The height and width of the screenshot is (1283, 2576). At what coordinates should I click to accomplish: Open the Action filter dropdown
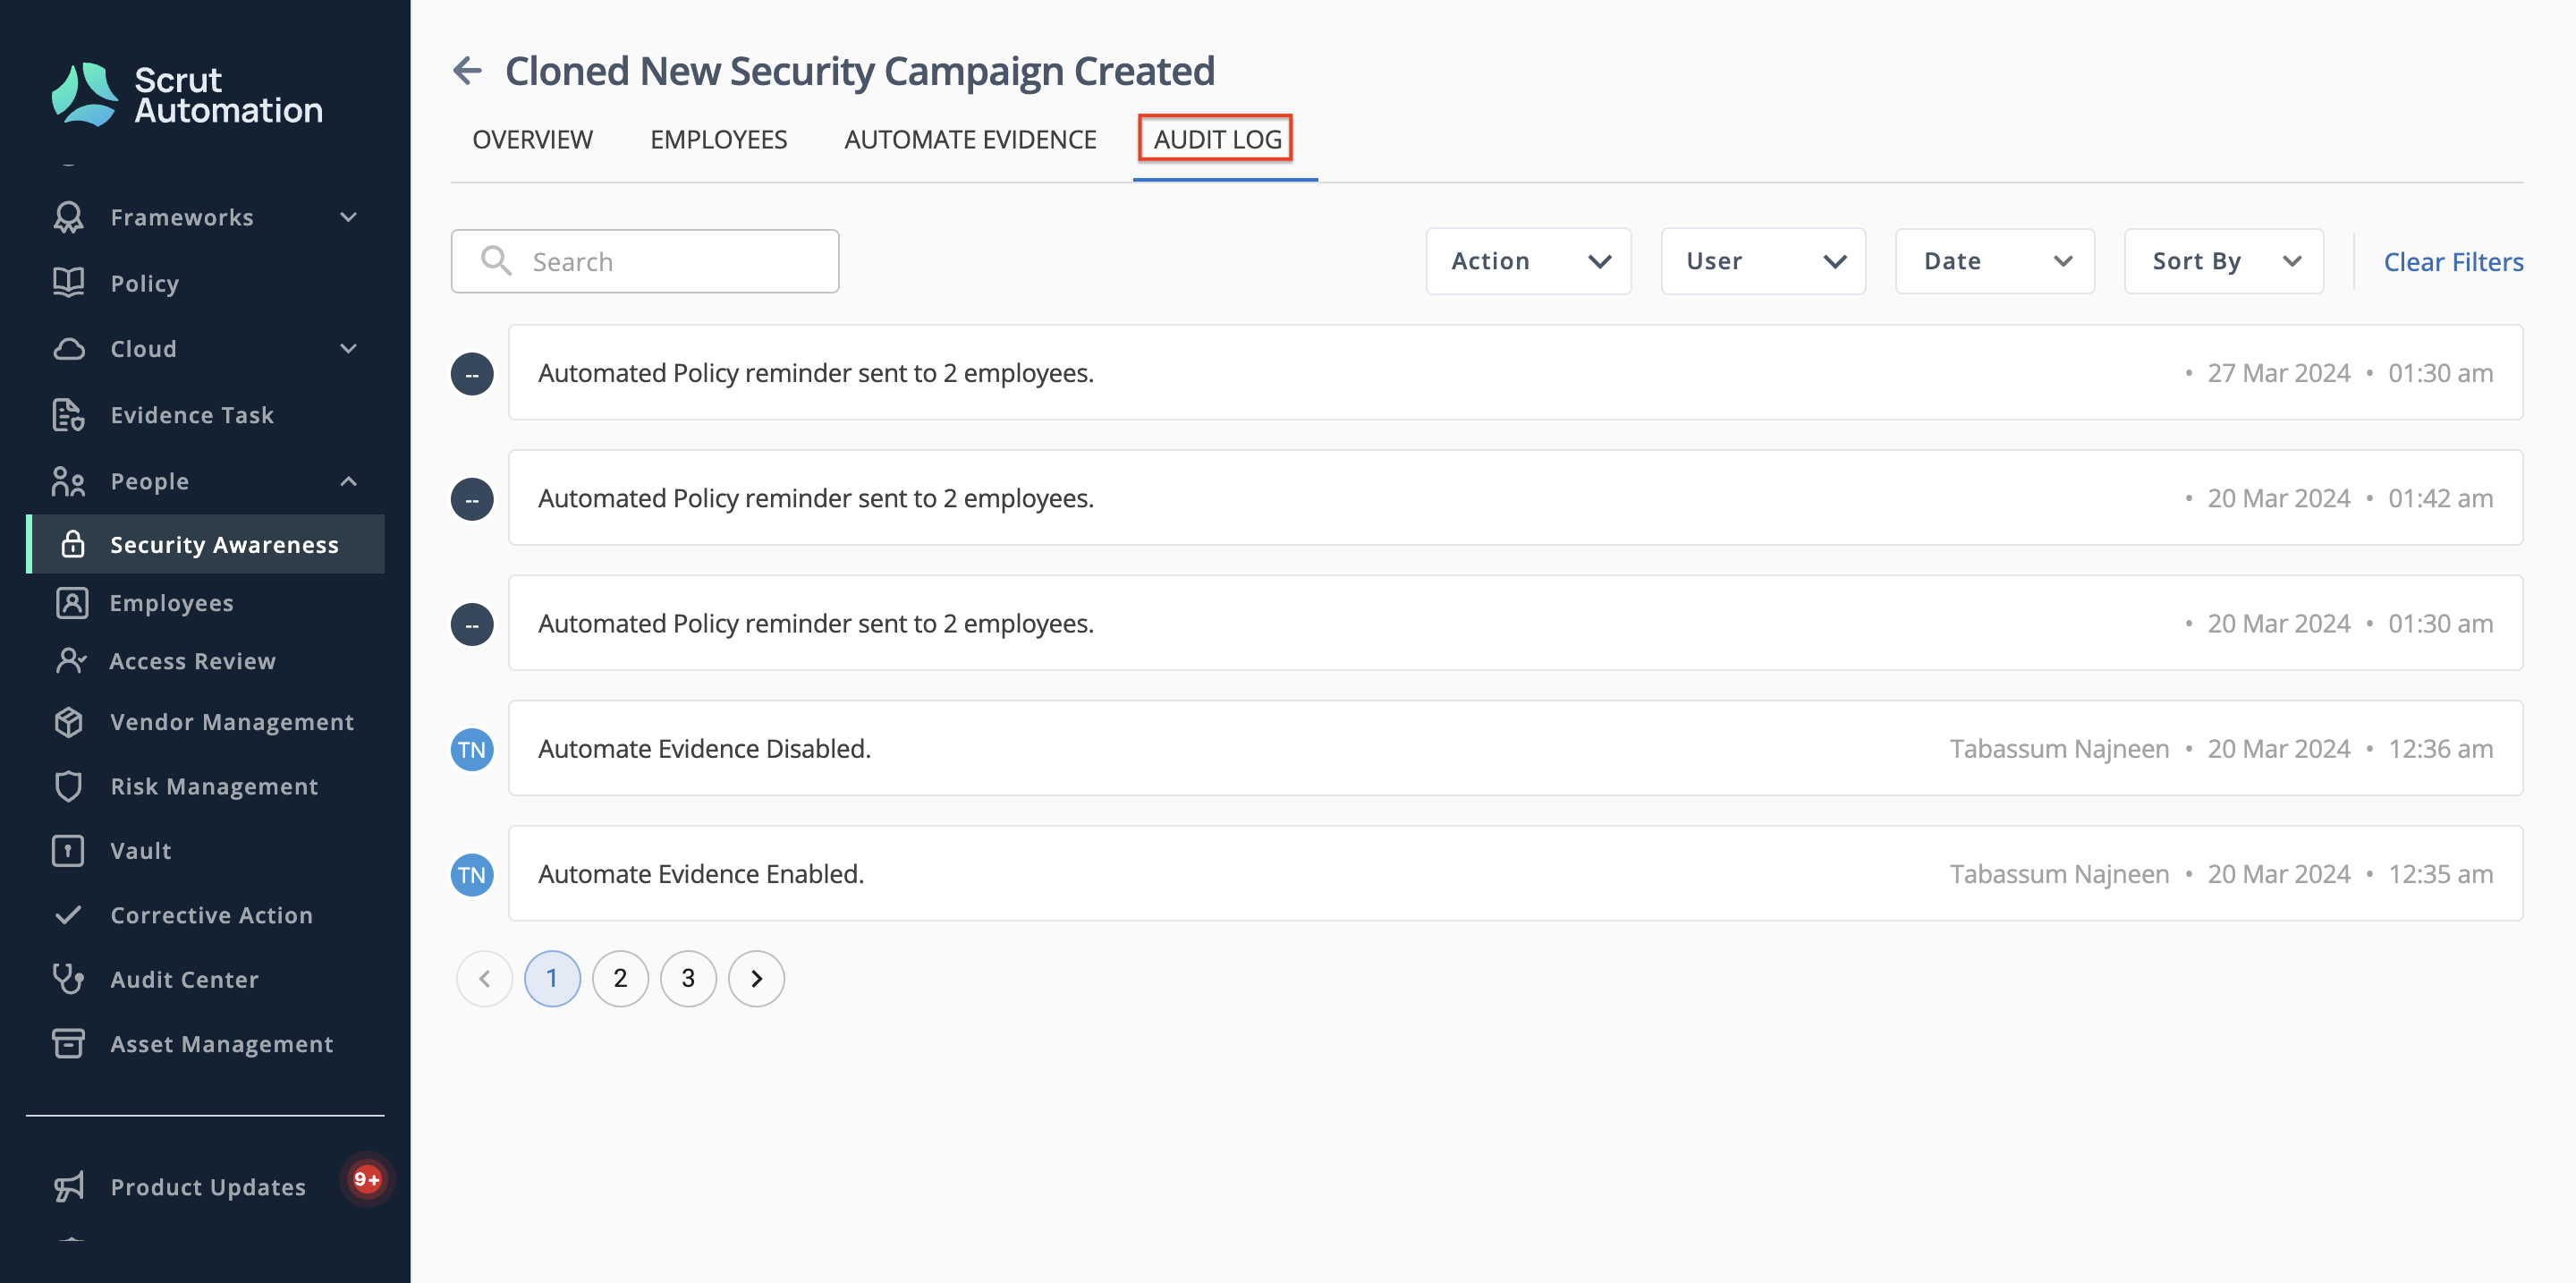pyautogui.click(x=1528, y=261)
